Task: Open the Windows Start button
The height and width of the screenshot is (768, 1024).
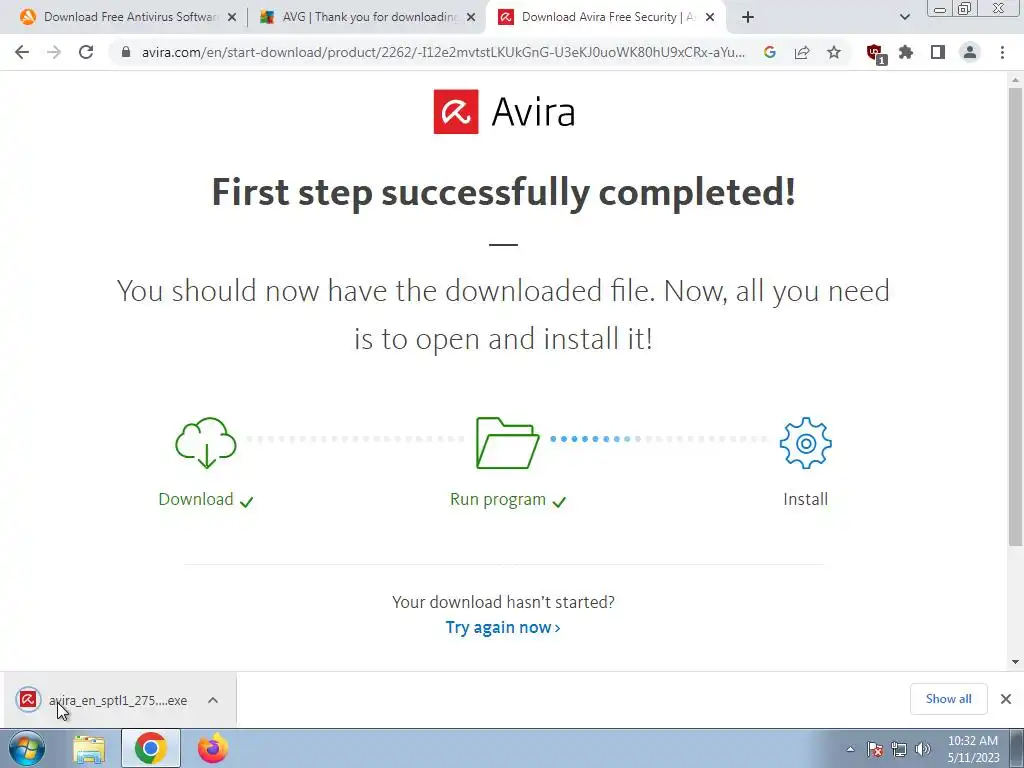Action: click(26, 748)
